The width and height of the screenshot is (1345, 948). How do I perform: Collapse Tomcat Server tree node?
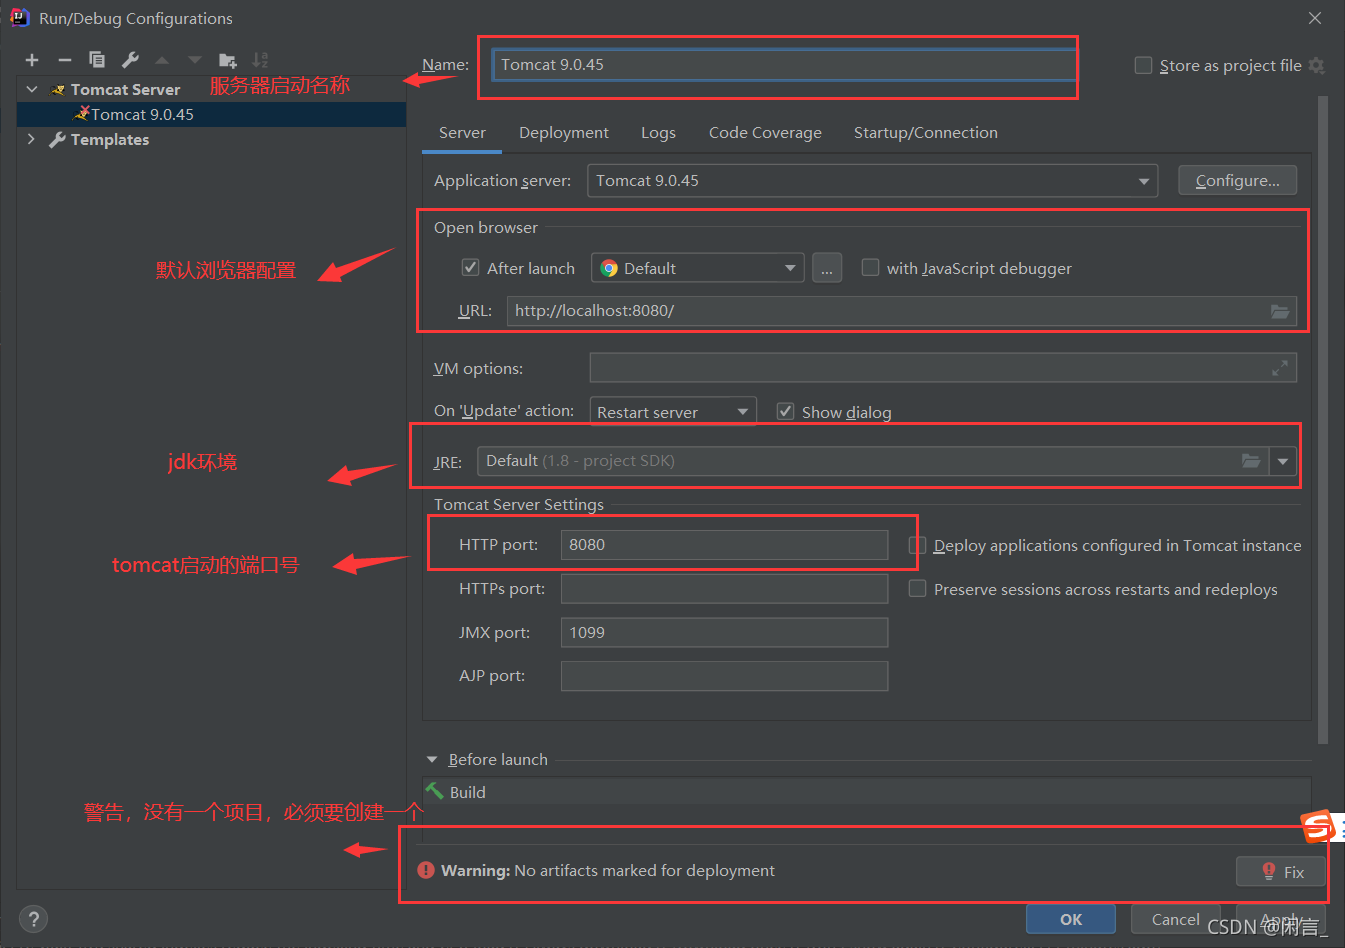(x=32, y=89)
